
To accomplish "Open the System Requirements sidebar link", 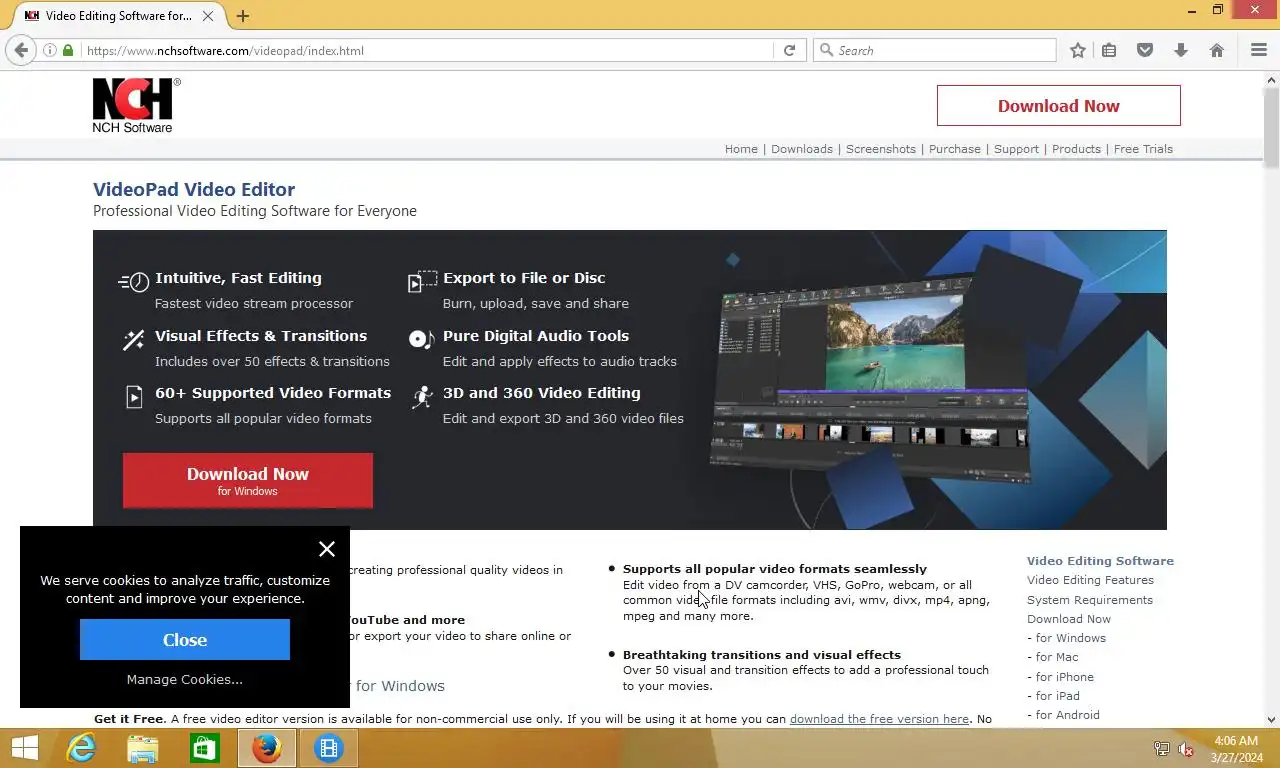I will click(1090, 600).
